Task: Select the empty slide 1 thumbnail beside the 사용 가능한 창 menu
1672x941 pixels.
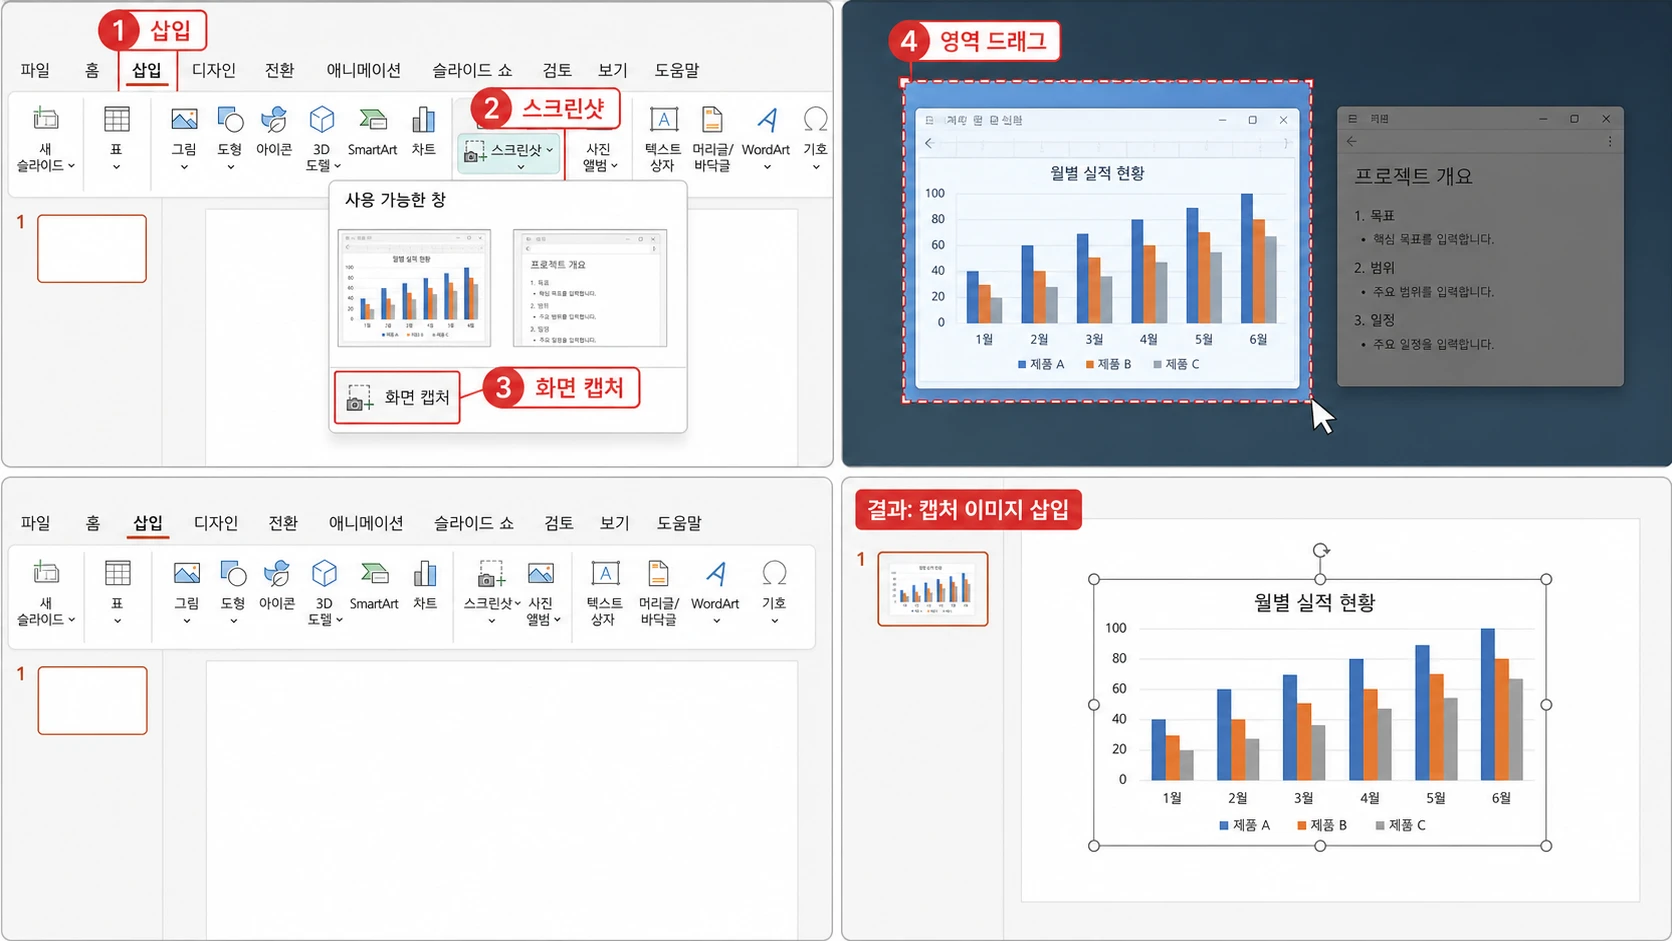Action: click(92, 248)
